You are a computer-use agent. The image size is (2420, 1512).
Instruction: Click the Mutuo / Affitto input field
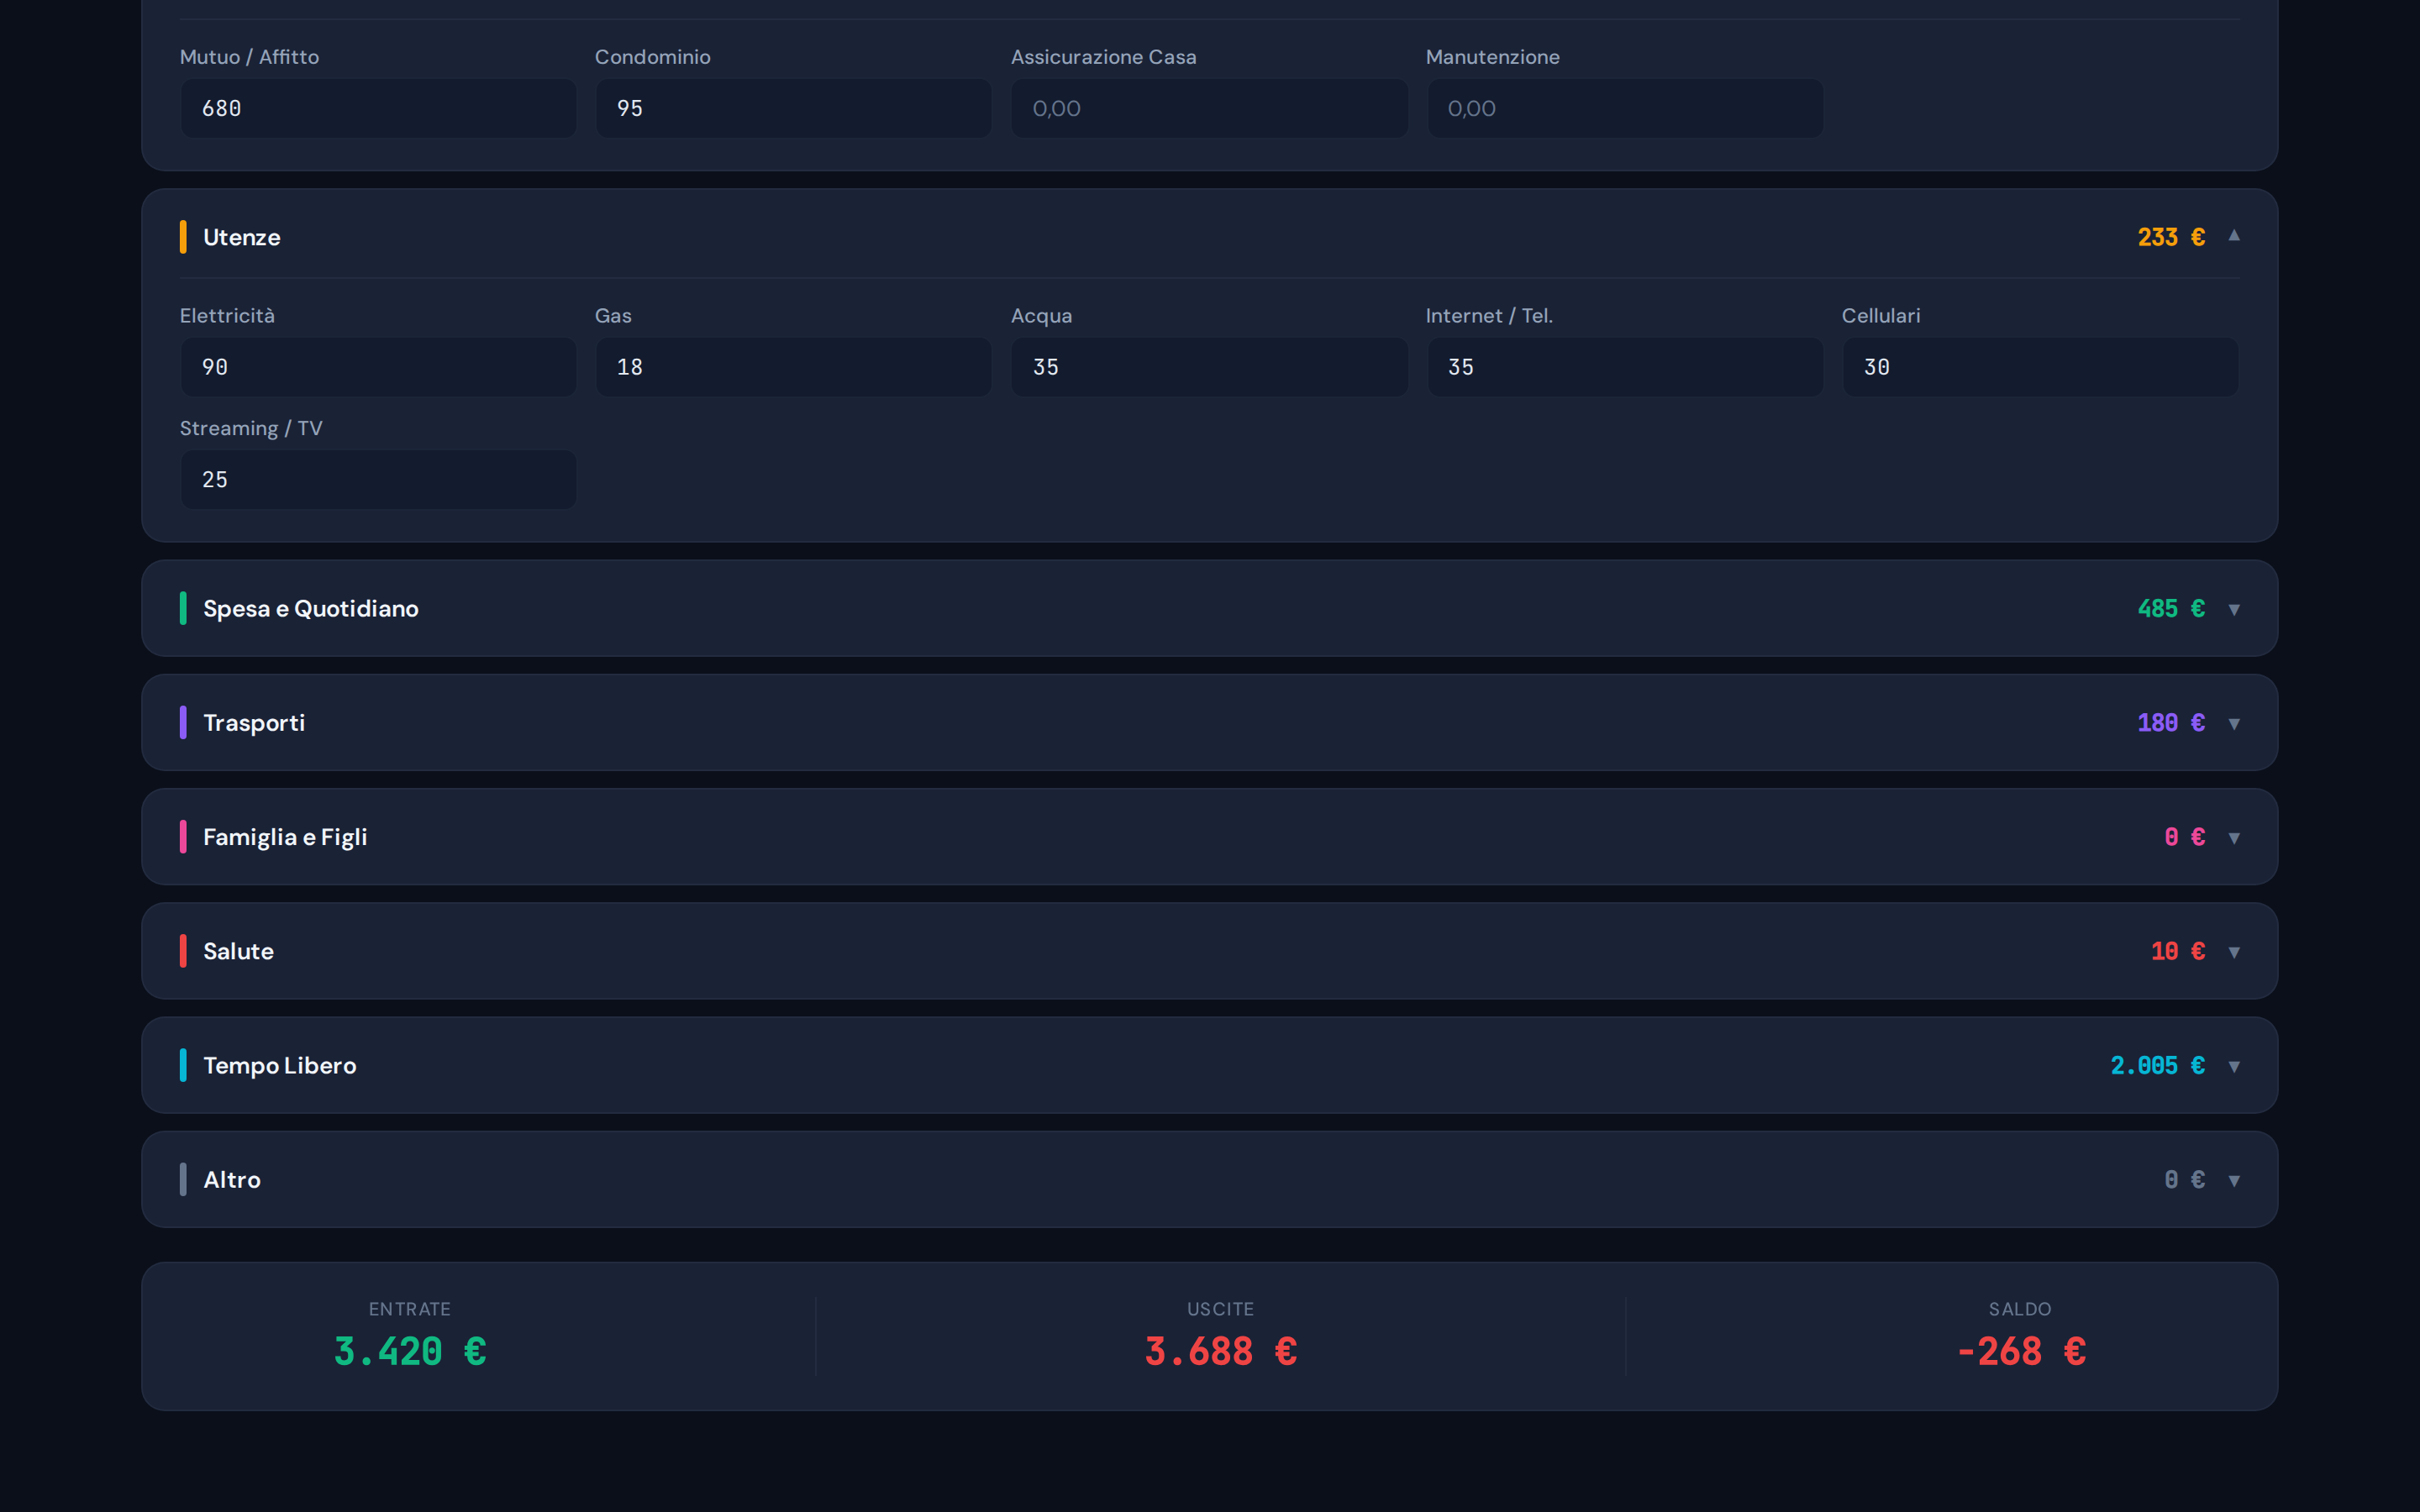[378, 108]
